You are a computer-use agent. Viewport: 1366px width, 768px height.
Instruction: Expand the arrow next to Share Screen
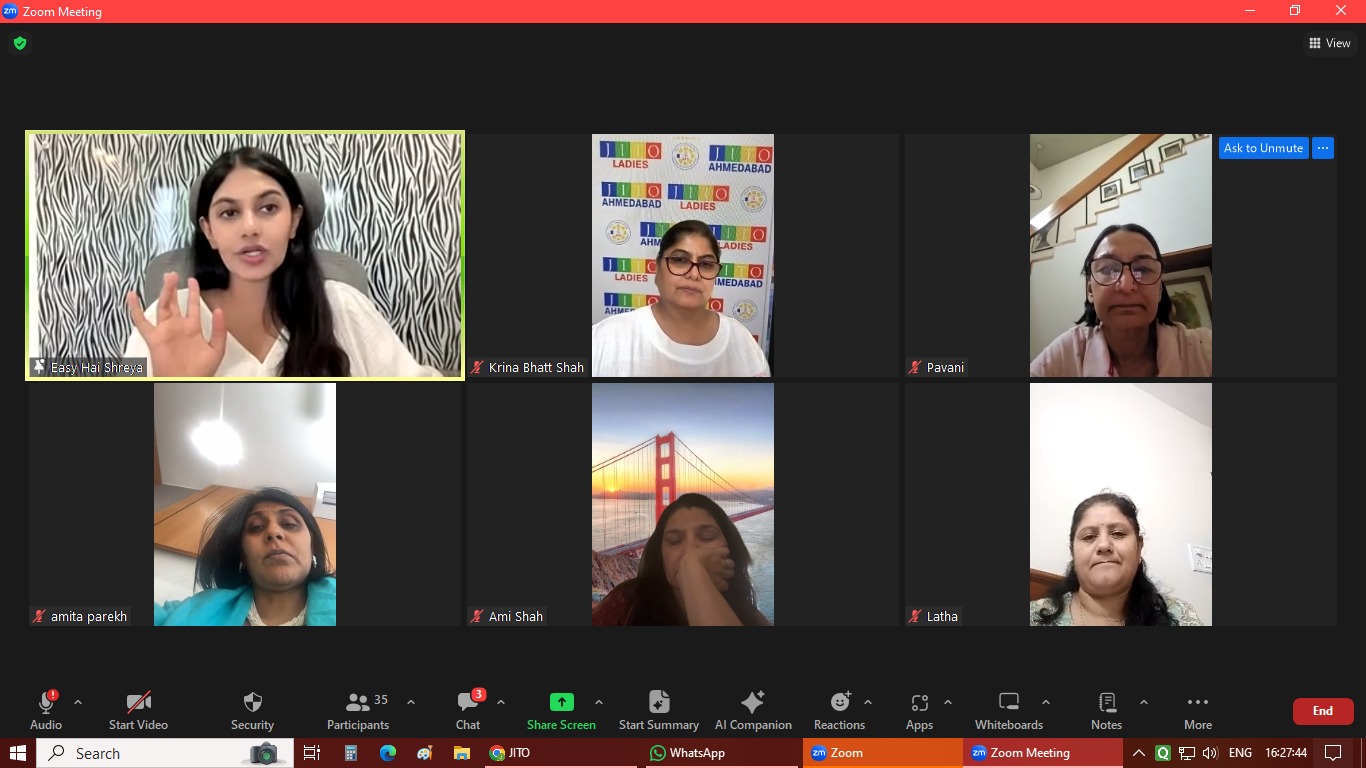click(599, 702)
